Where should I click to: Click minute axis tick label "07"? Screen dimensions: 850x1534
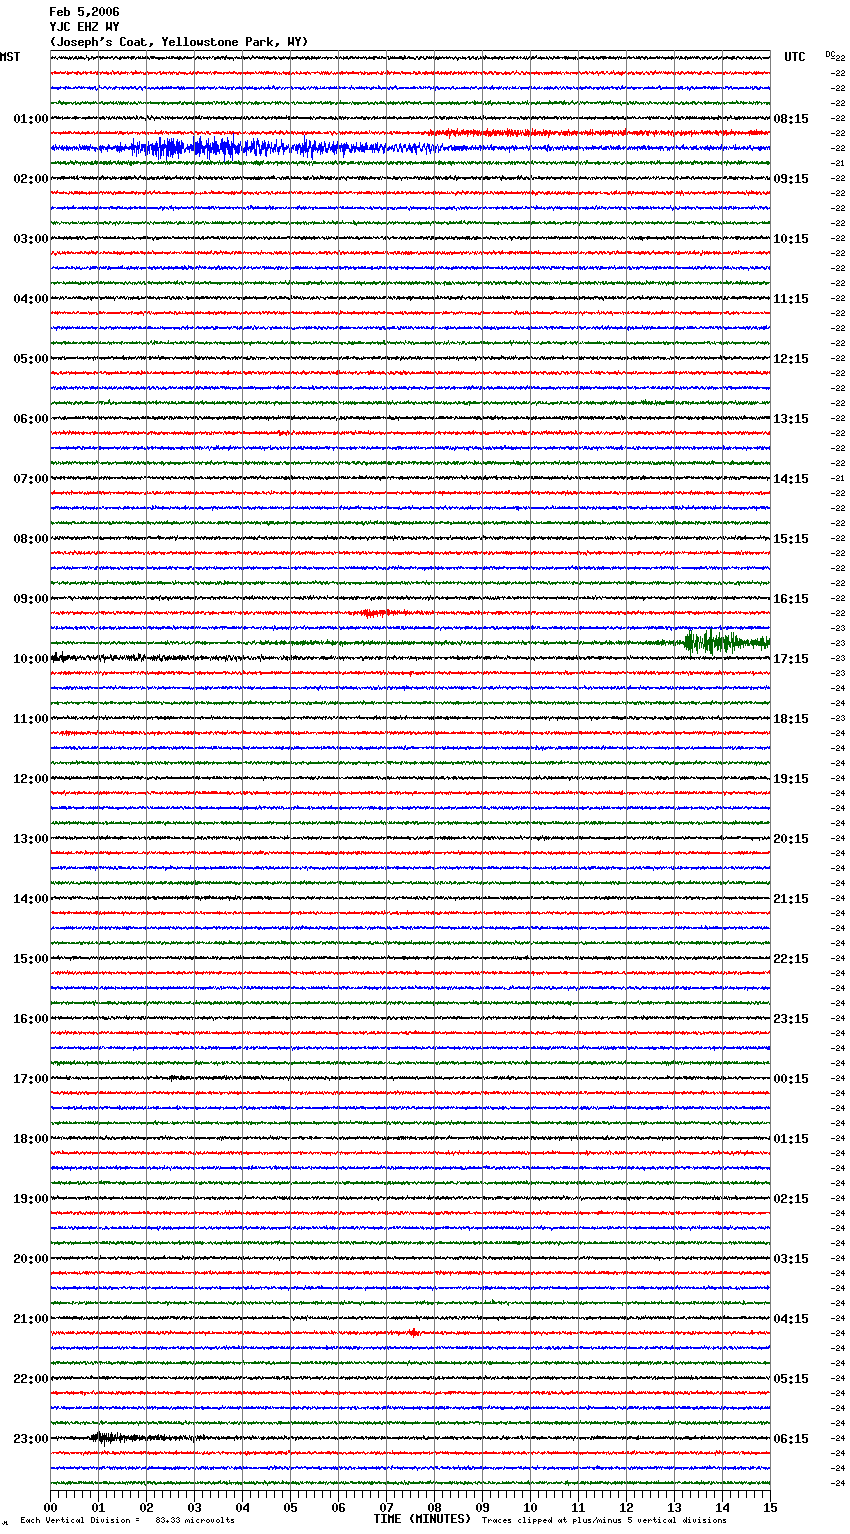(386, 1507)
